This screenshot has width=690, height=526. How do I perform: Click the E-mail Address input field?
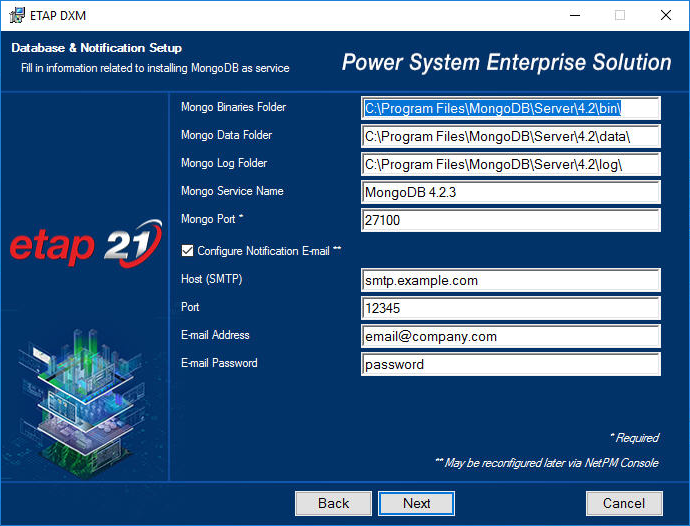click(x=510, y=336)
